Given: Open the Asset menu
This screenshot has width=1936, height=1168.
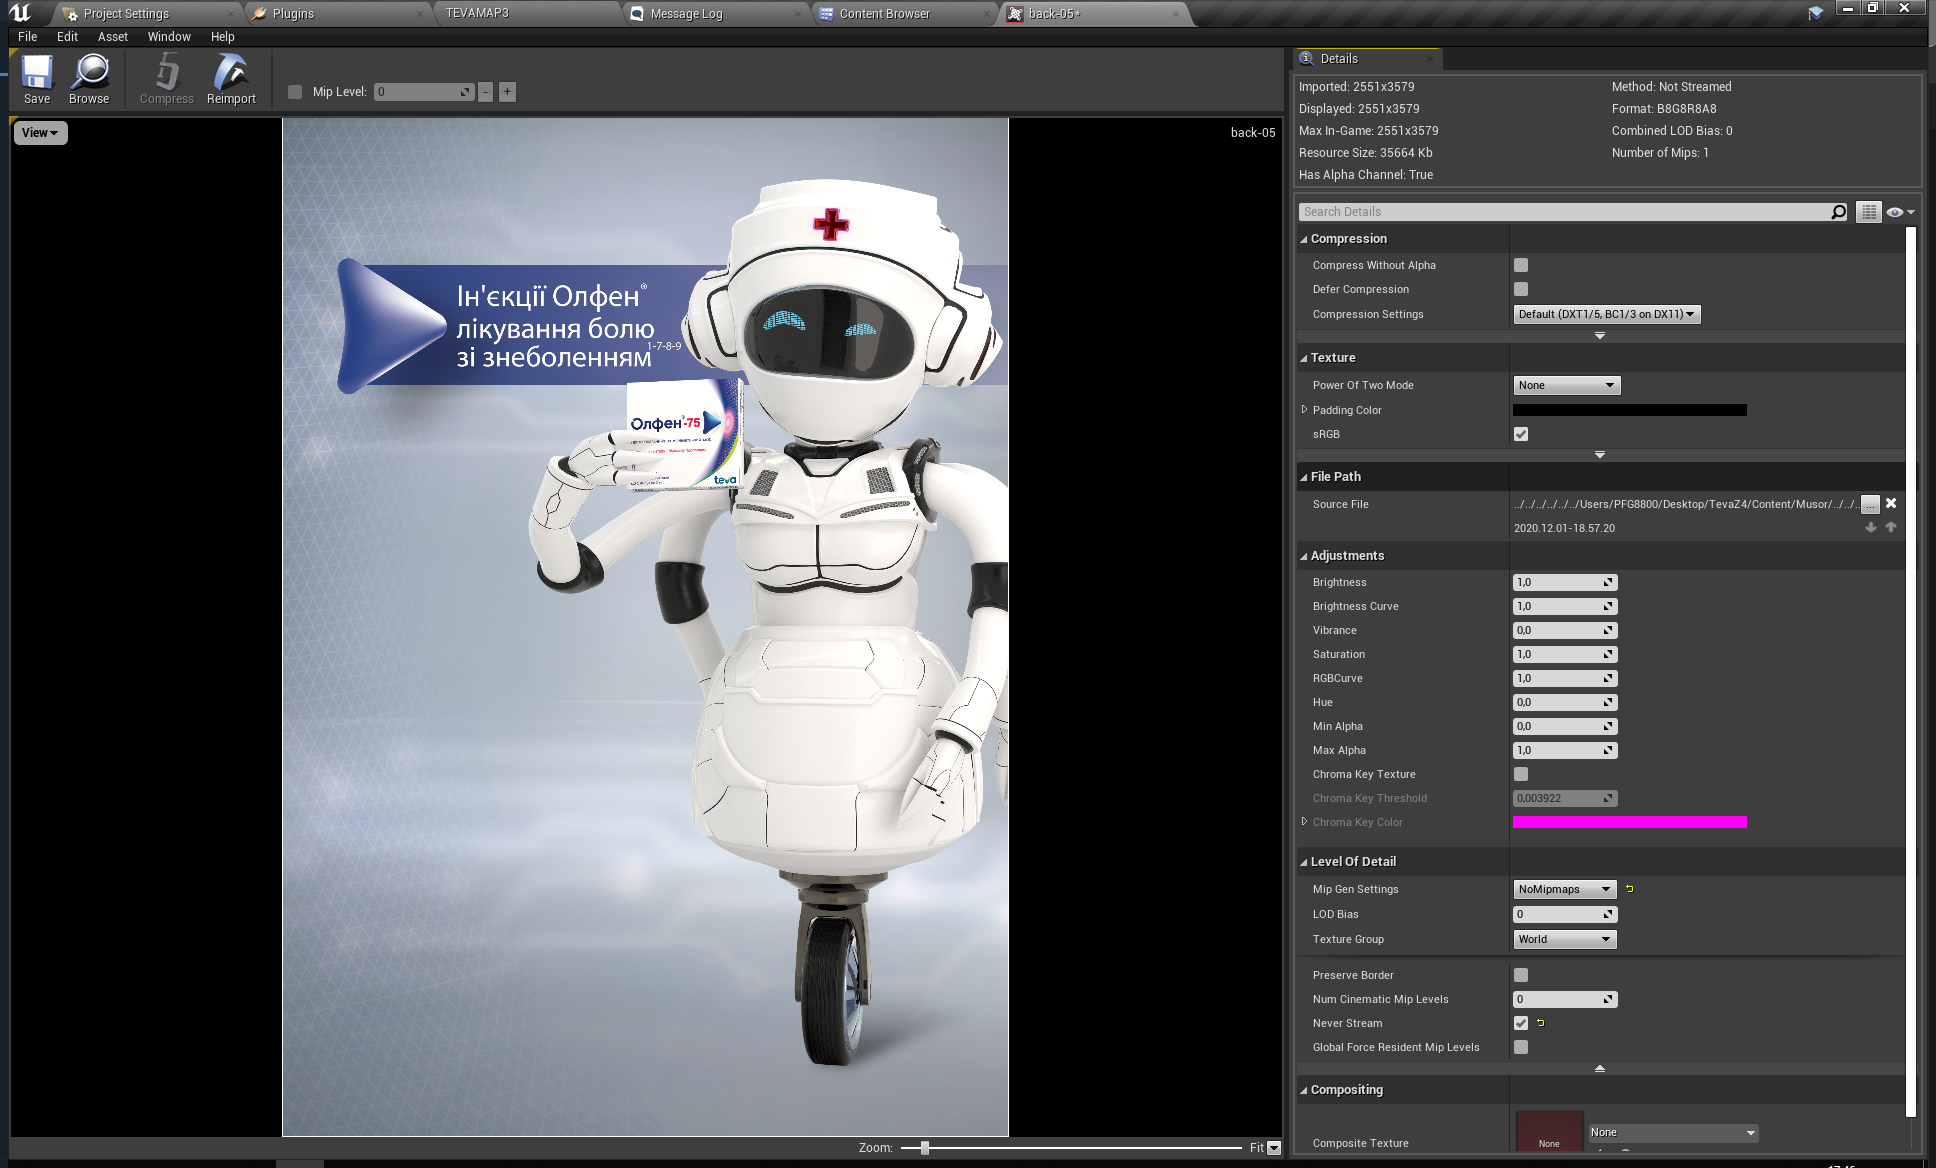Looking at the screenshot, I should (113, 37).
